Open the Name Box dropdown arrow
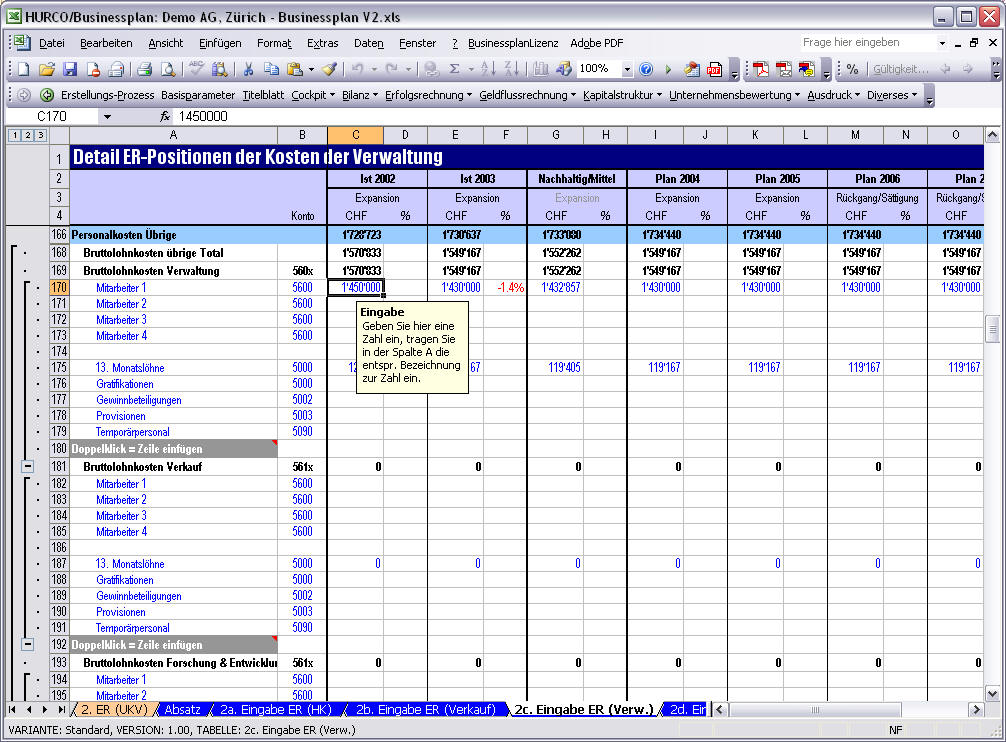The height and width of the screenshot is (742, 1006). 107,117
